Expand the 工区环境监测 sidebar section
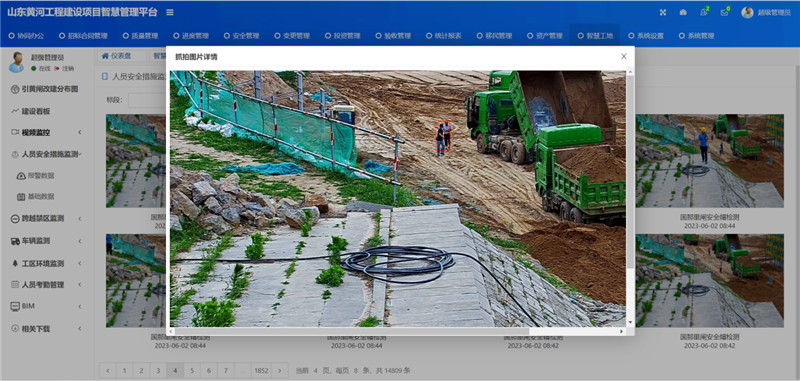800x381 pixels. pos(46,263)
